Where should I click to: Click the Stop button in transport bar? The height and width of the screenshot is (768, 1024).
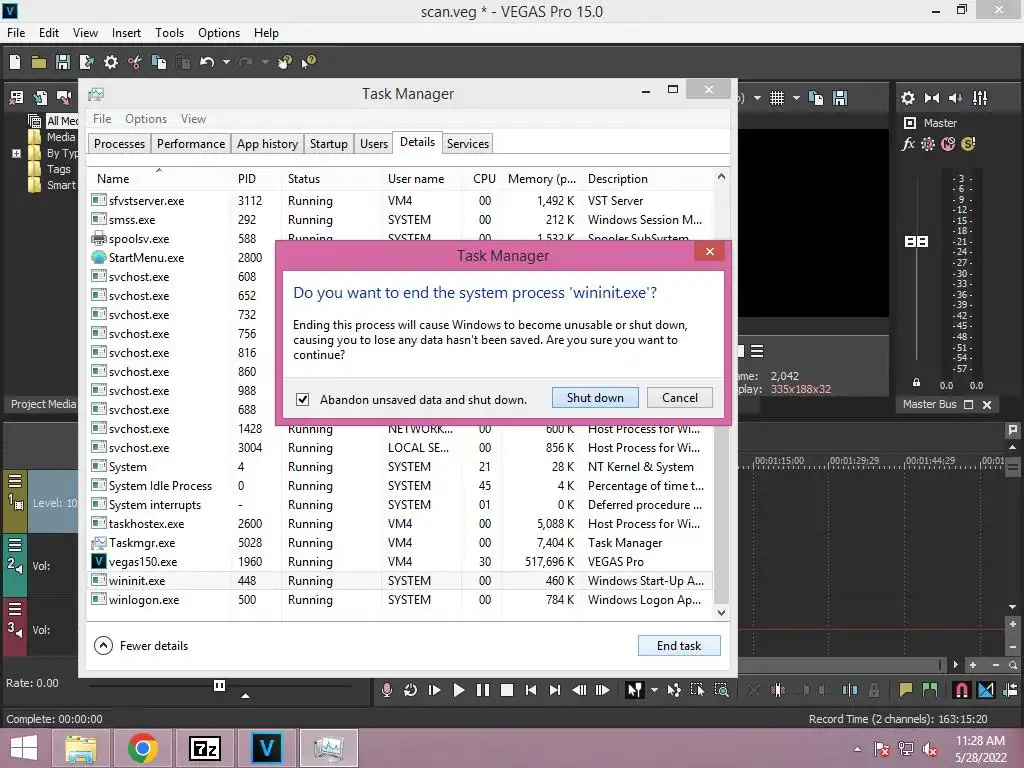tap(507, 690)
